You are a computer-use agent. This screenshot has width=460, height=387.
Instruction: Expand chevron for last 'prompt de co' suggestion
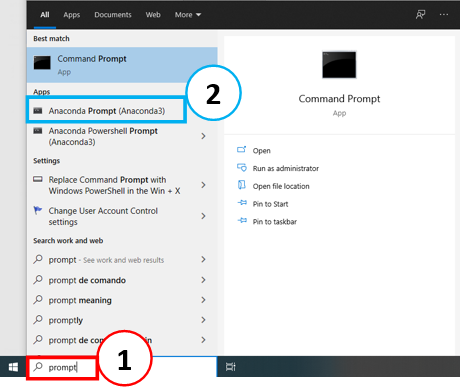203,340
